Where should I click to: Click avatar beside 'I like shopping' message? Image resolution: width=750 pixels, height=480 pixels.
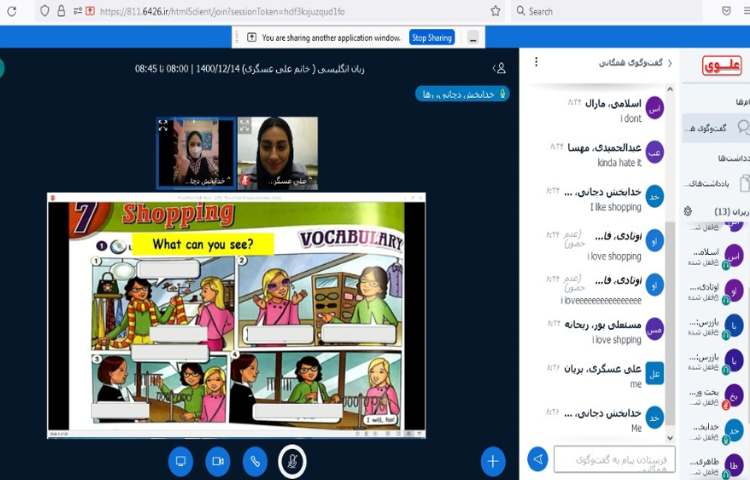[x=654, y=196]
